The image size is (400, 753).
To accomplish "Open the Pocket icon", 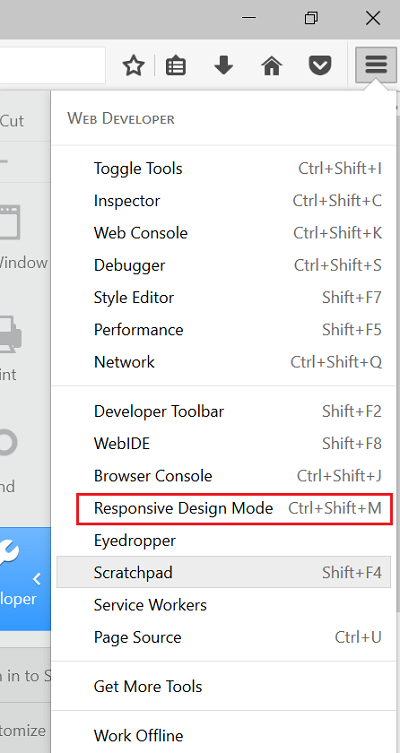I will click(x=320, y=65).
